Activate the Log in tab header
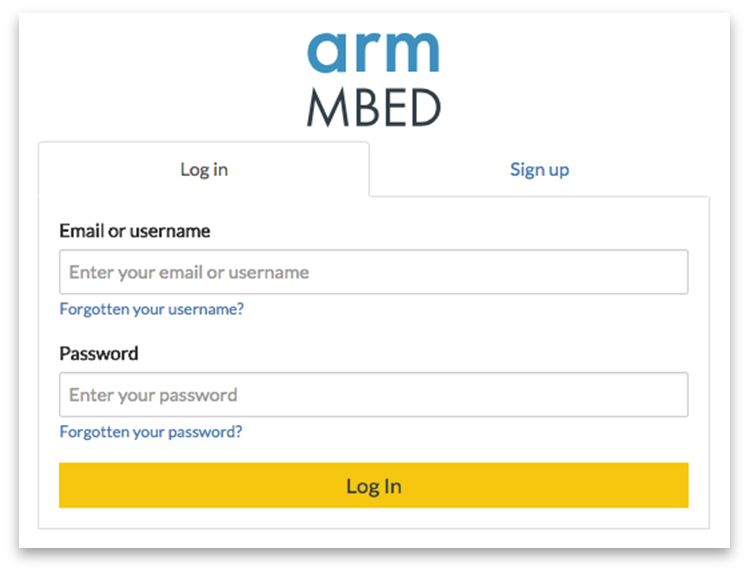Viewport: 747px width, 574px height. pyautogui.click(x=204, y=169)
